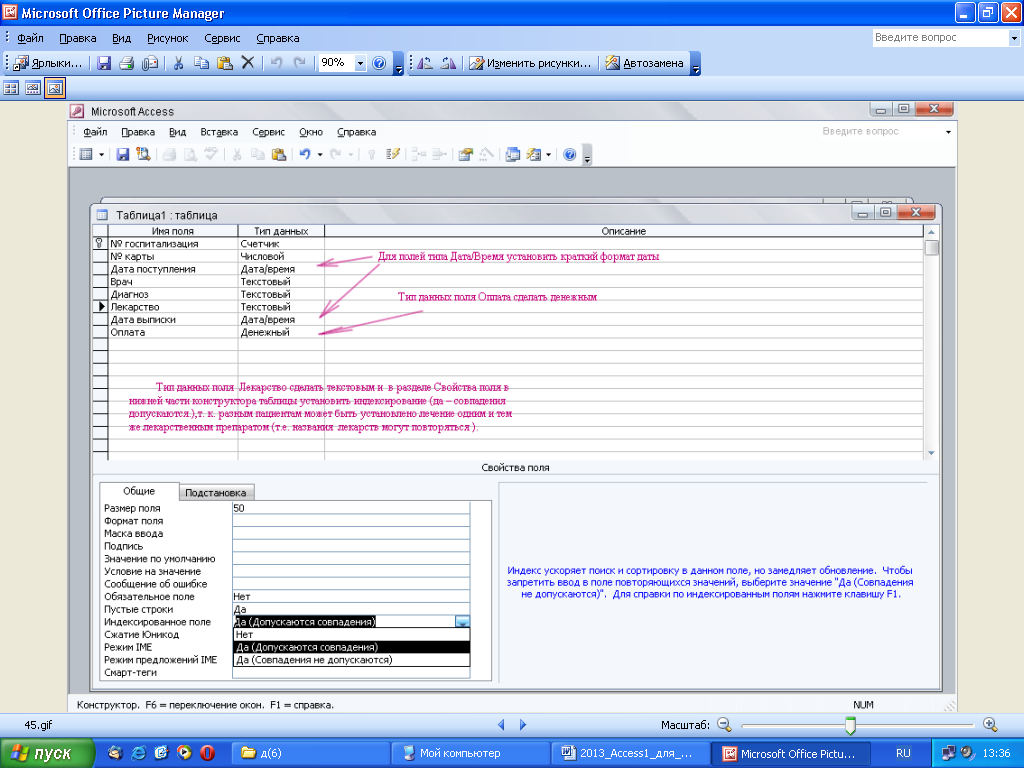Click the Cut scissors icon in Picture Manager
1024x768 pixels.
178,63
